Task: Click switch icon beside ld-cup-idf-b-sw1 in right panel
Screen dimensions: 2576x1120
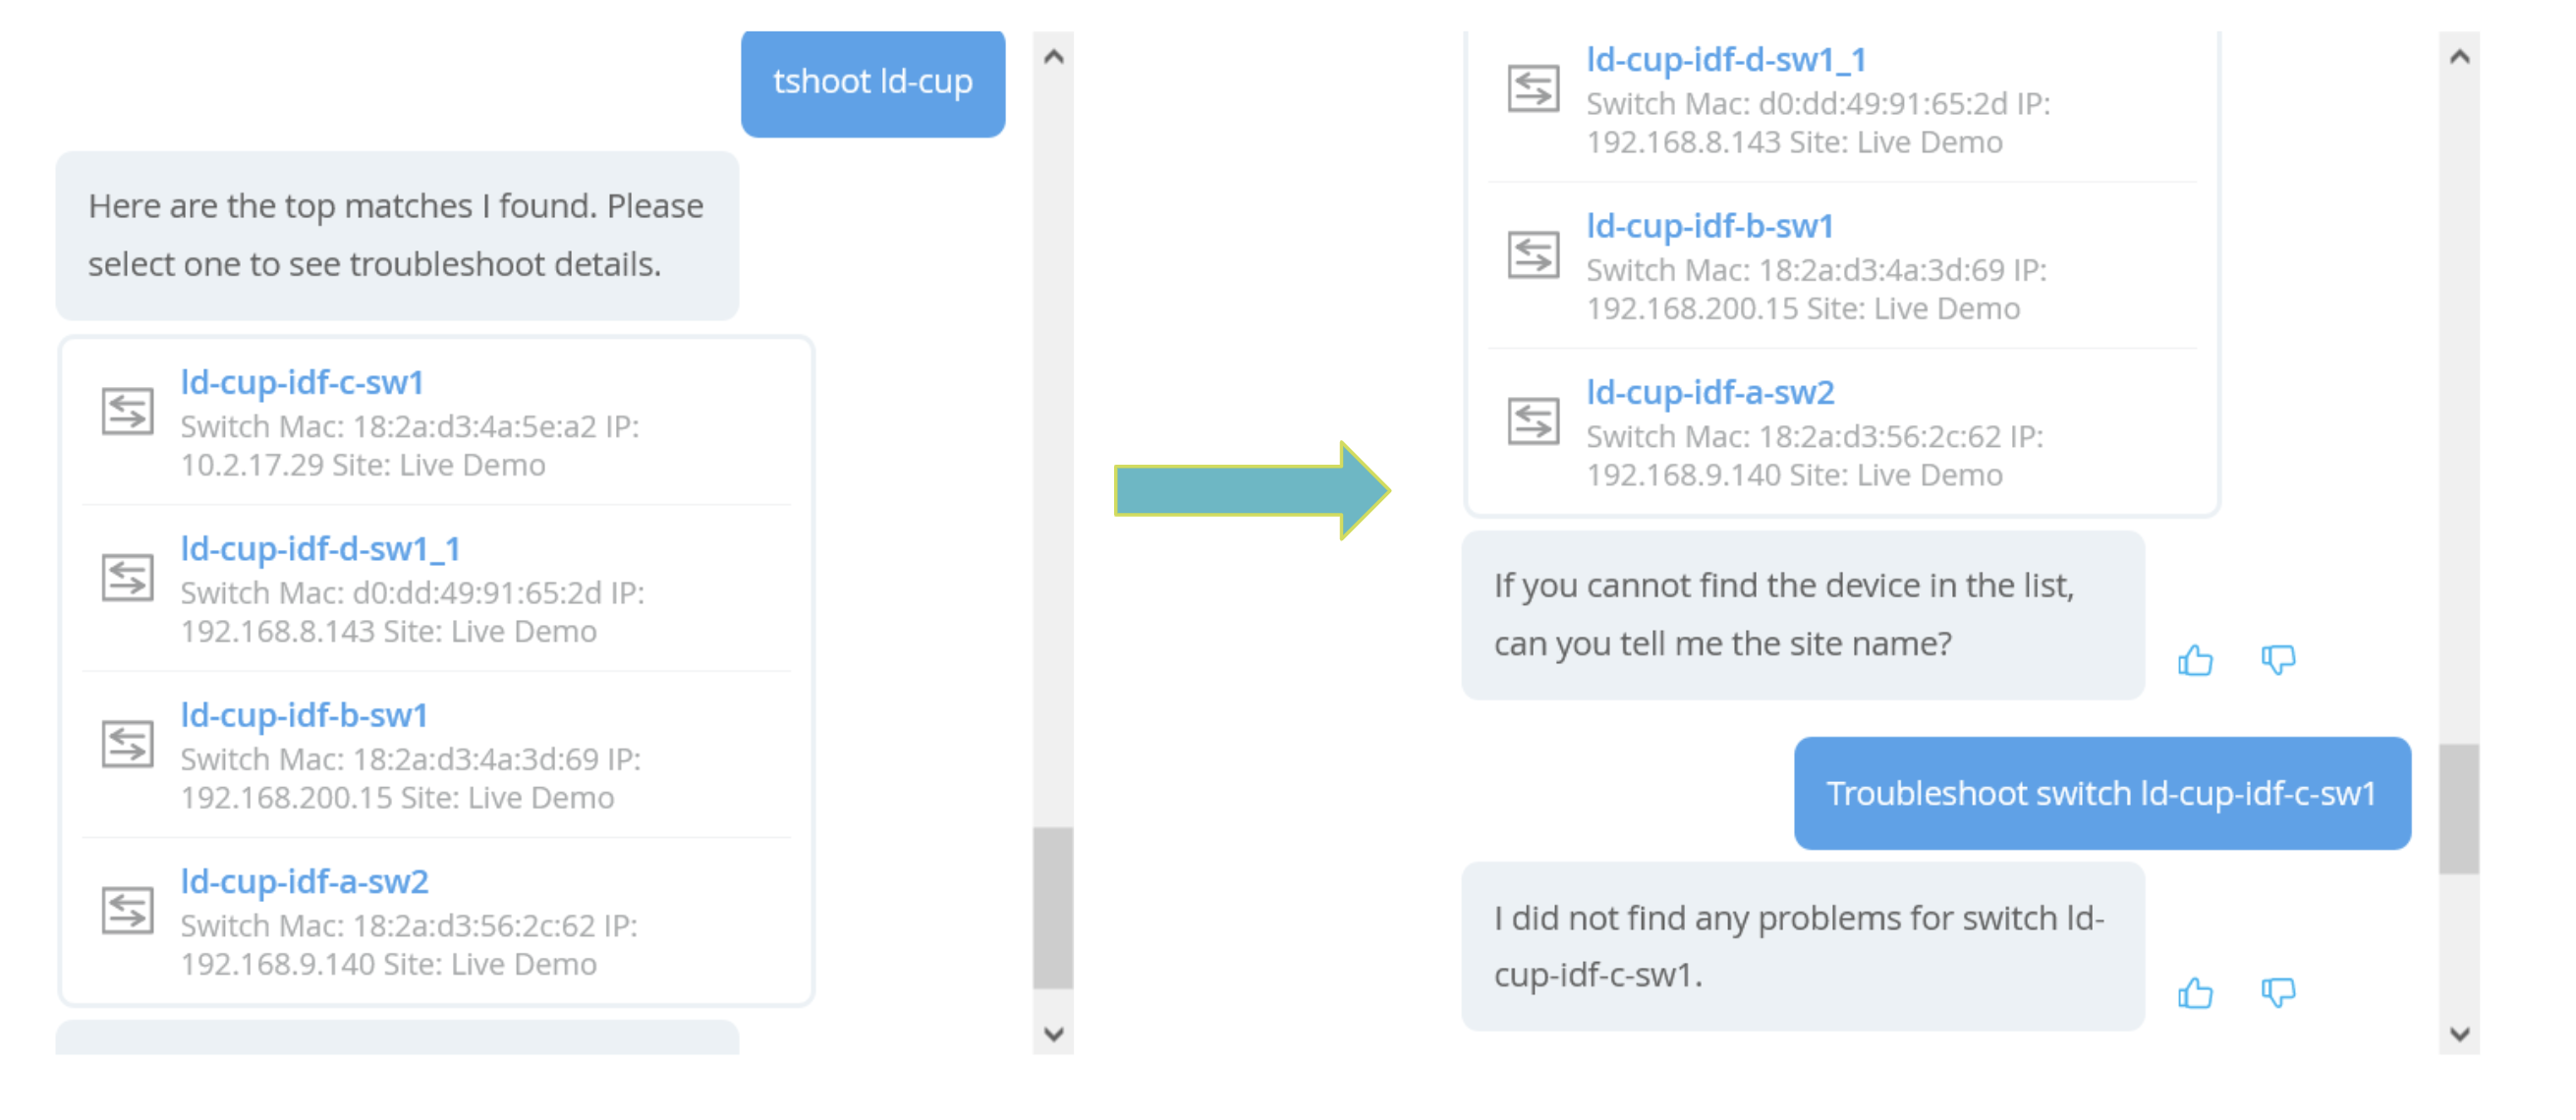Action: (x=1533, y=254)
